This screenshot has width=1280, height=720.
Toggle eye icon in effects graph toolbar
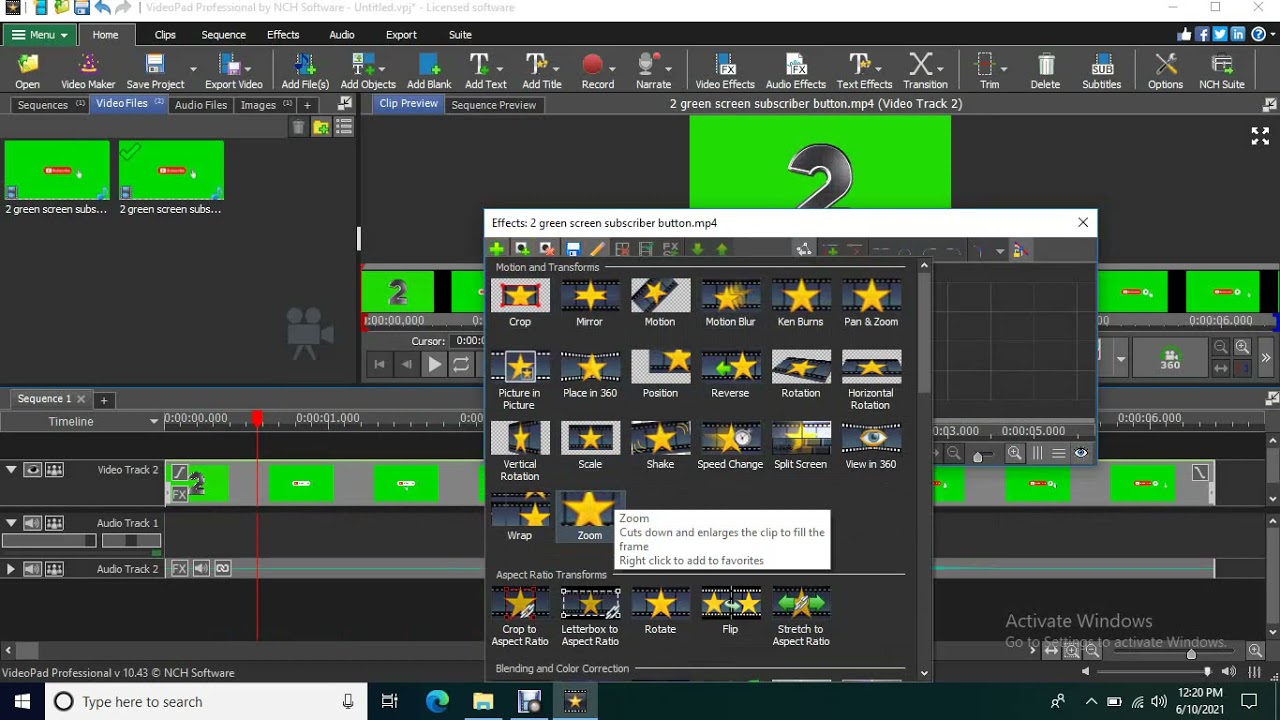coord(1081,453)
